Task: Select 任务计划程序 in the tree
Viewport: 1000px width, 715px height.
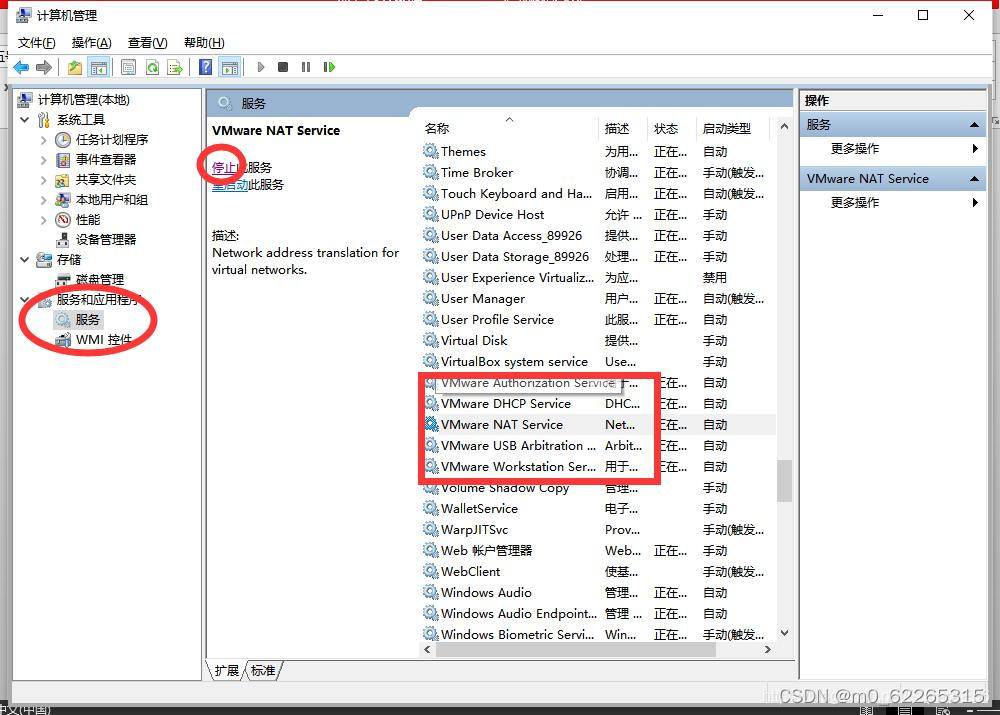Action: [112, 140]
